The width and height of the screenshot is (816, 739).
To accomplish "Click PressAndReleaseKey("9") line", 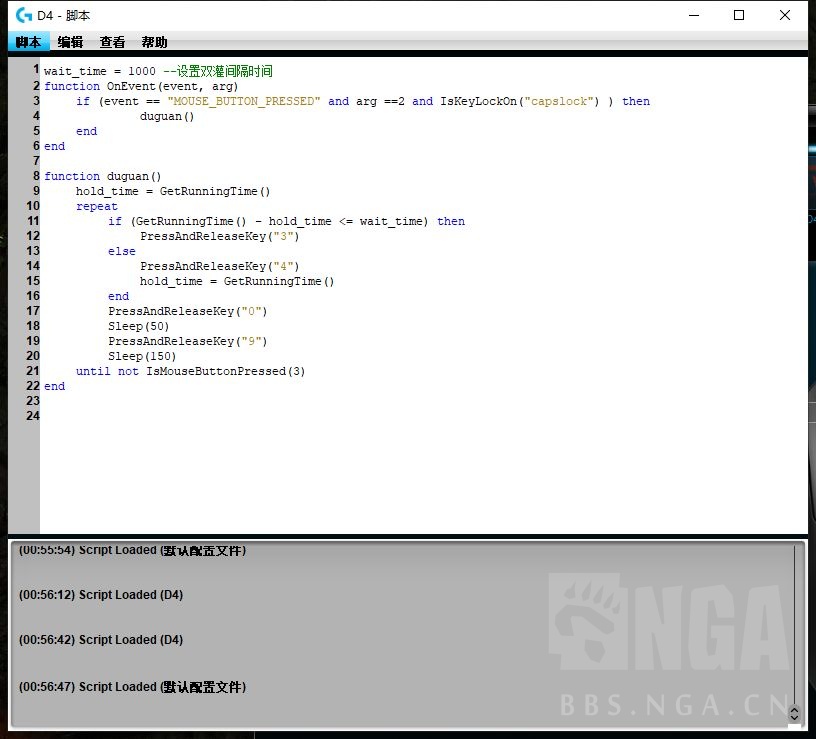I will 187,341.
